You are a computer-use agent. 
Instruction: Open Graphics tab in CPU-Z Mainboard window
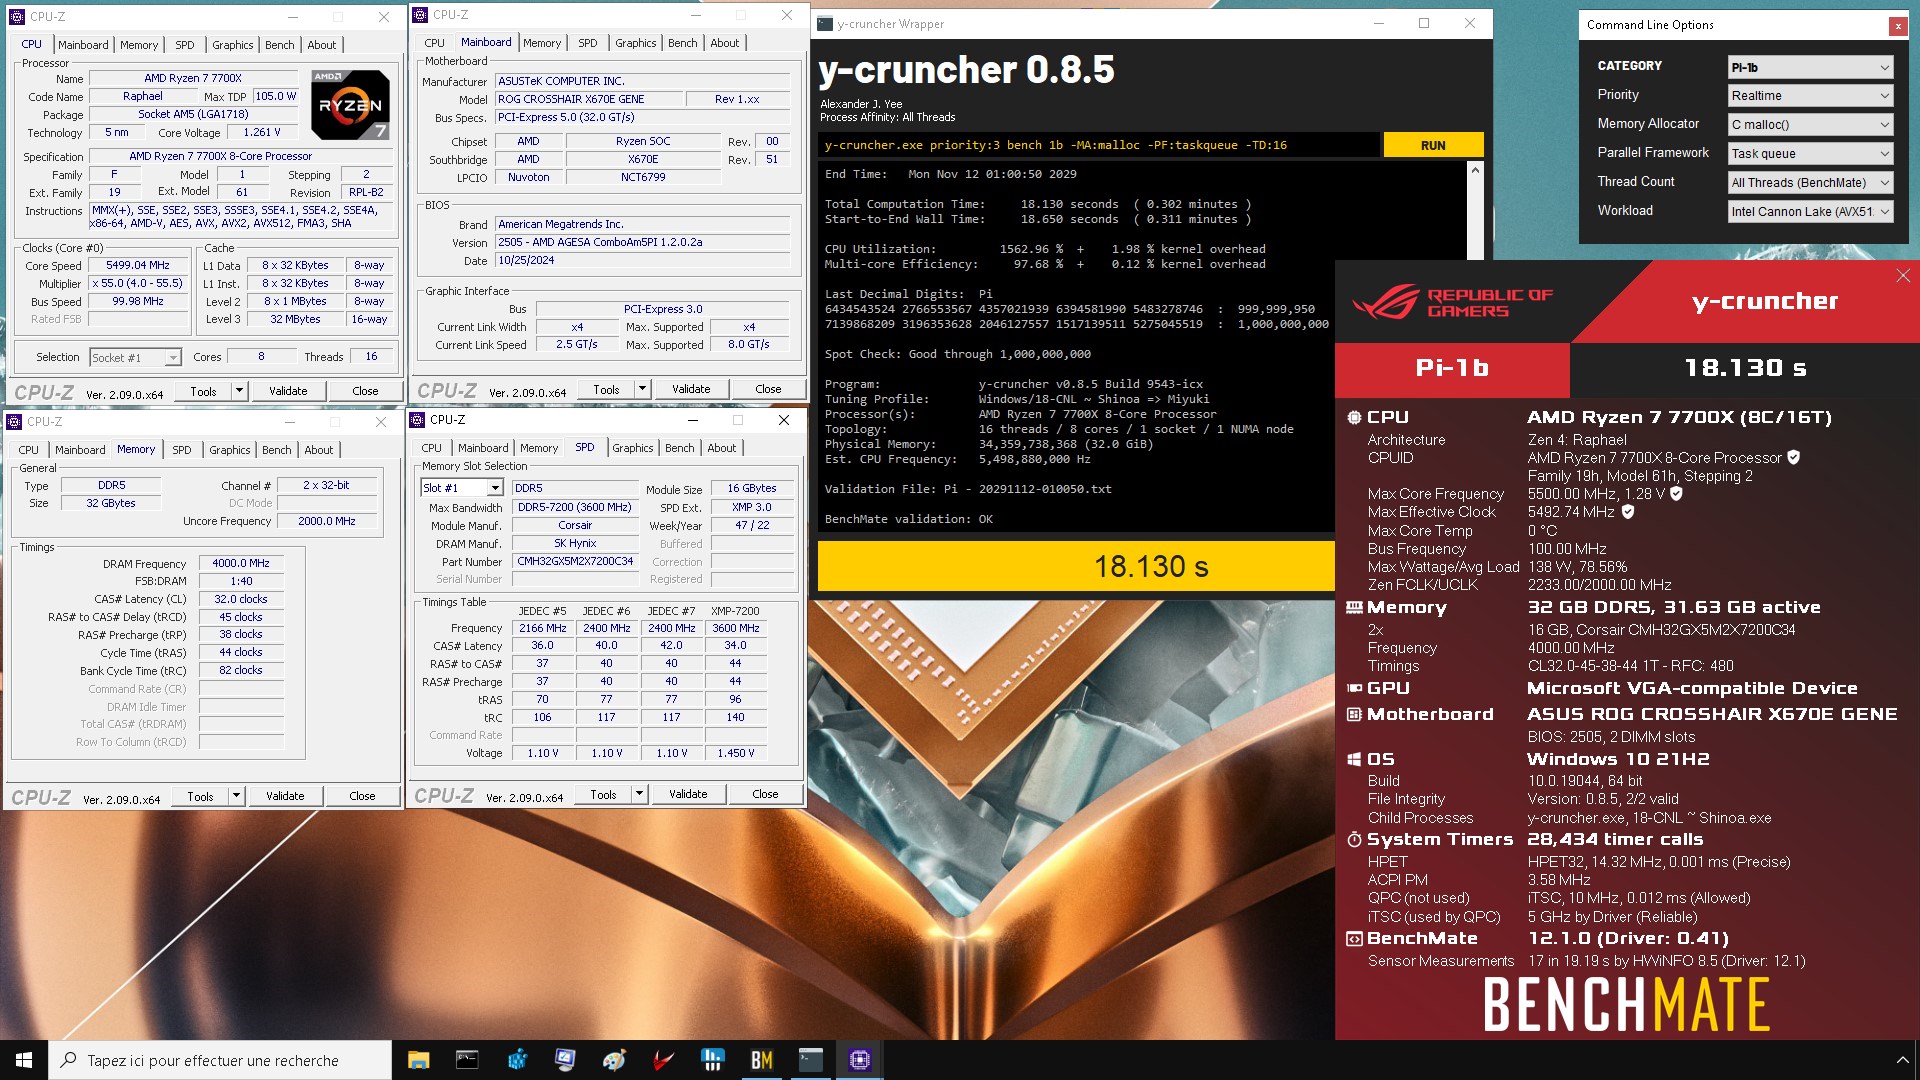635,43
